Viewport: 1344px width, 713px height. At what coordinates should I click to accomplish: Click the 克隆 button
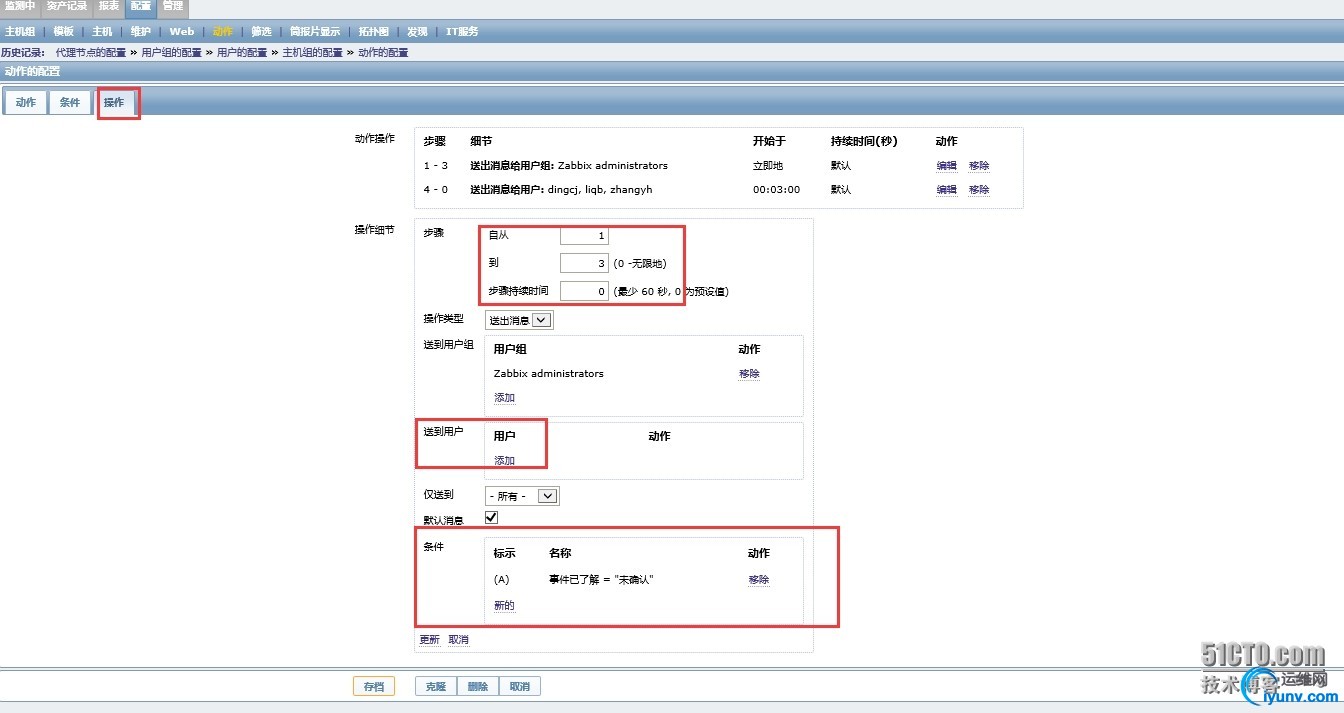click(x=436, y=687)
